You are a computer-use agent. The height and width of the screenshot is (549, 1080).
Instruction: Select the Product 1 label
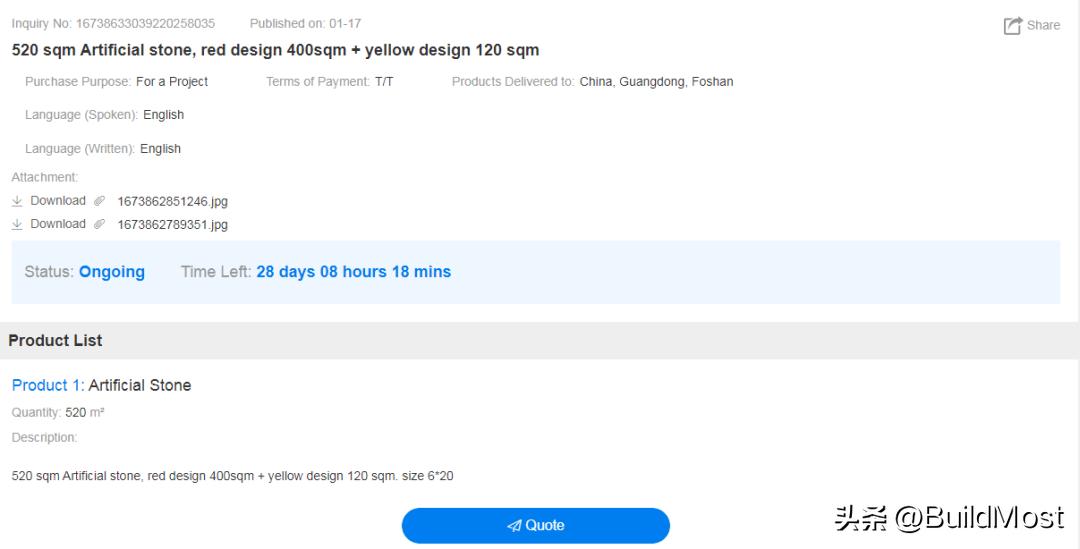(x=47, y=385)
